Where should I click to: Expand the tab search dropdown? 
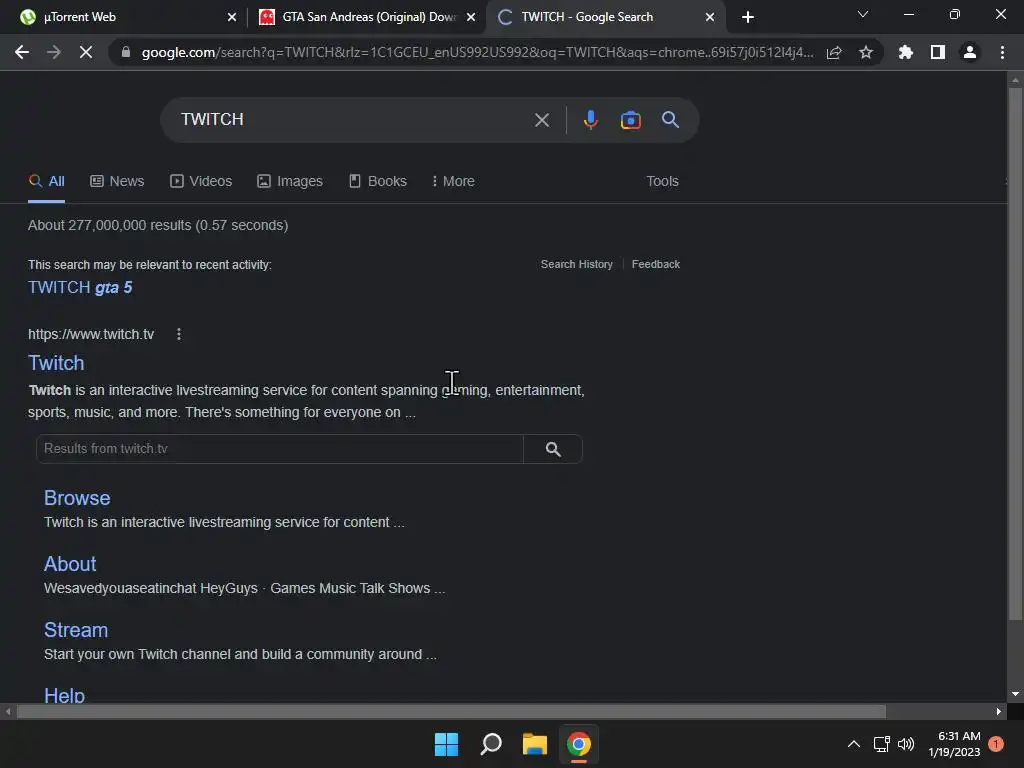pyautogui.click(x=863, y=14)
